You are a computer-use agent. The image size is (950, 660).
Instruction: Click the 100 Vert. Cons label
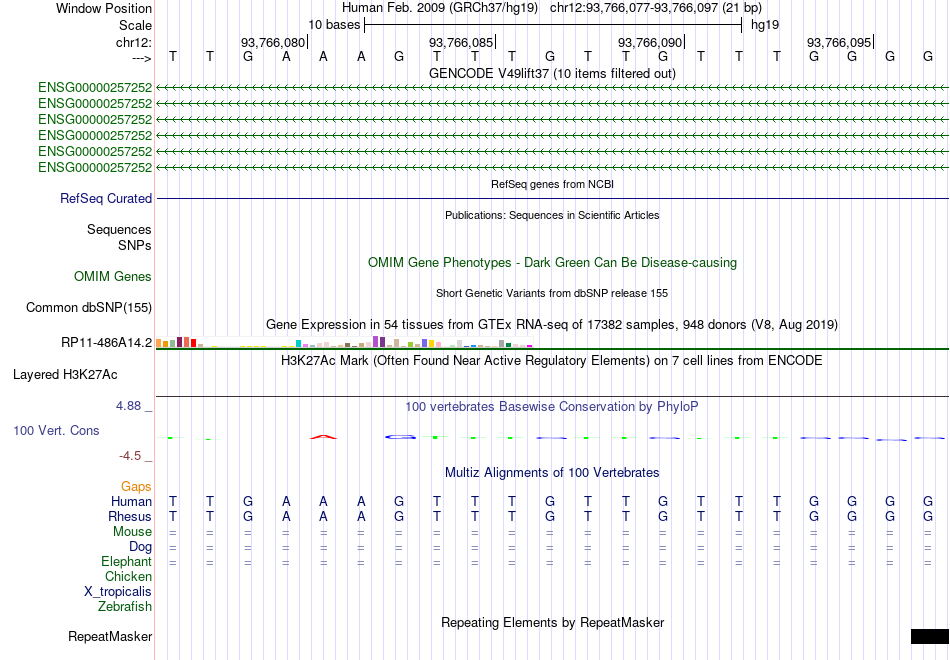(x=56, y=430)
